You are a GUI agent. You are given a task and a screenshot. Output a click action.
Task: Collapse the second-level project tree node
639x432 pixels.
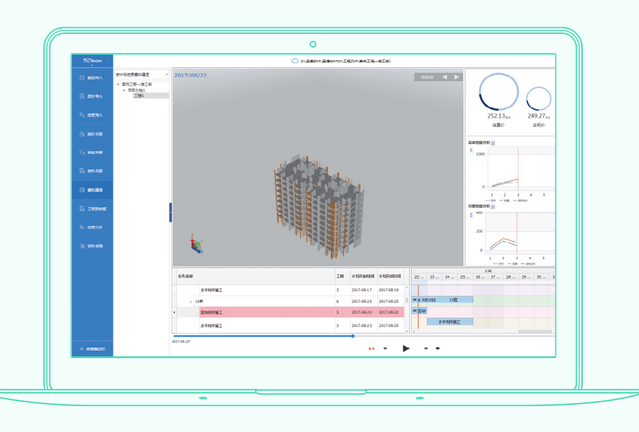pyautogui.click(x=124, y=90)
